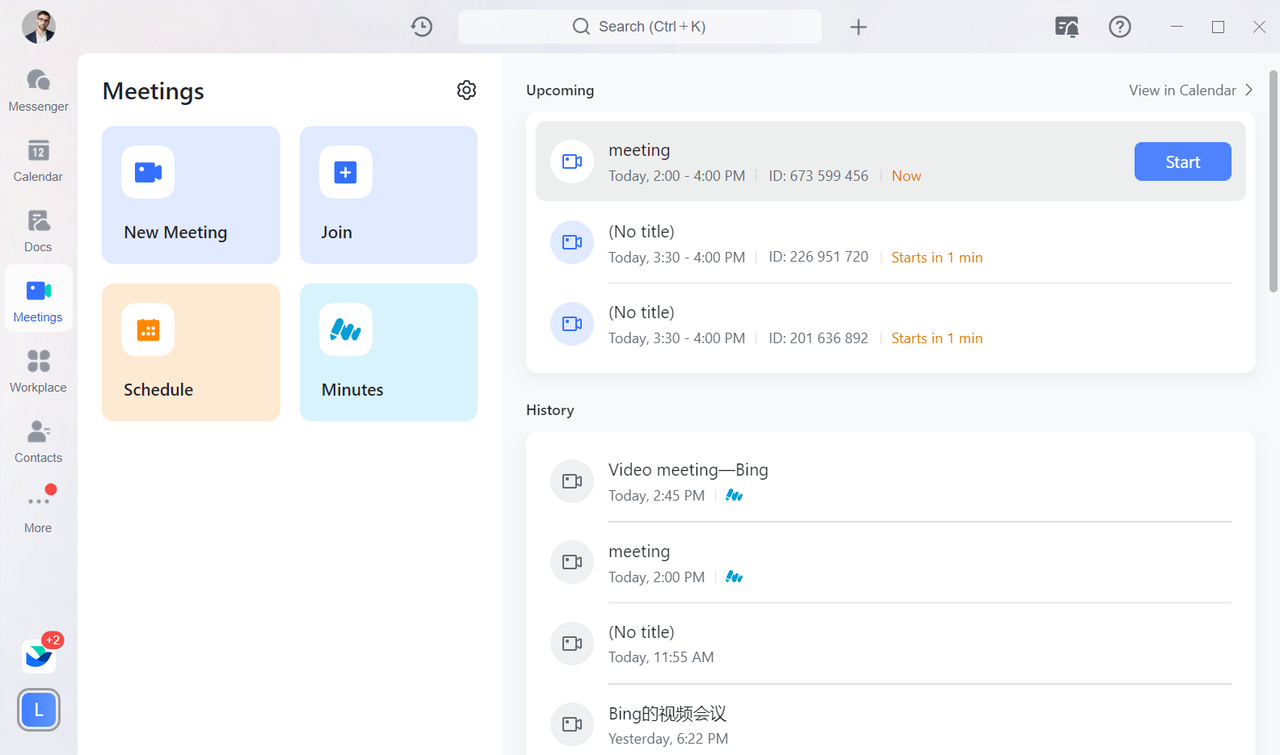Open the notification screen icon in title bar
1280x755 pixels.
point(1067,27)
